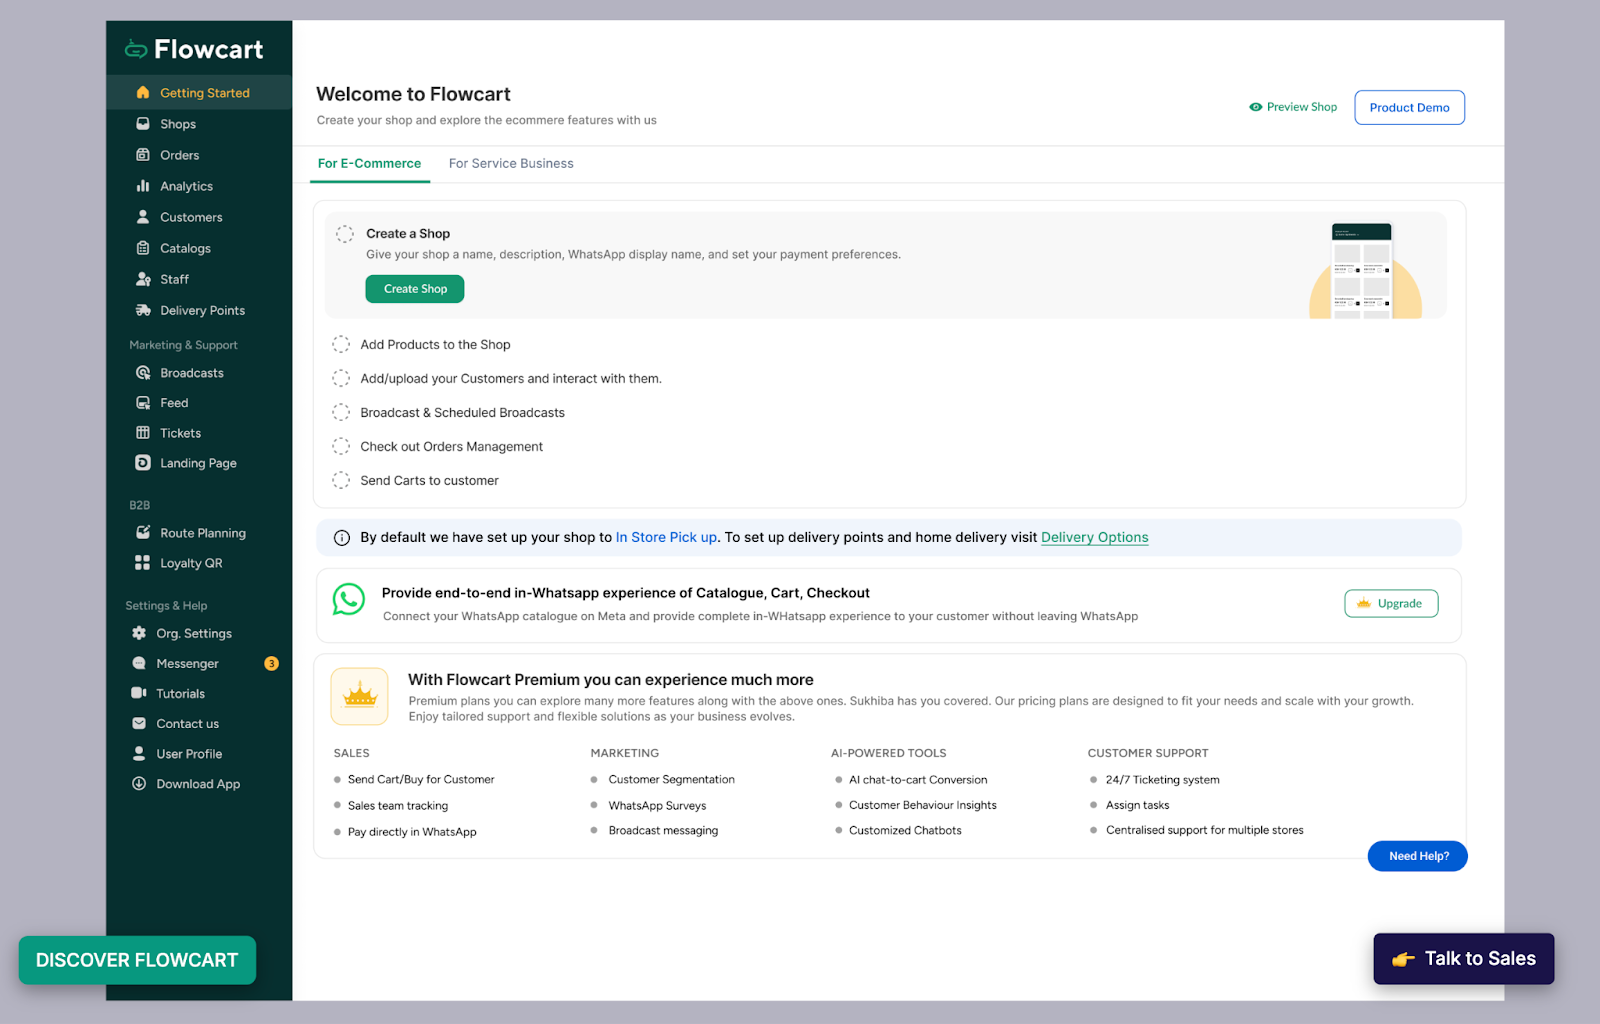1600x1024 pixels.
Task: Open Broadcasts menu item label
Action: 192,373
